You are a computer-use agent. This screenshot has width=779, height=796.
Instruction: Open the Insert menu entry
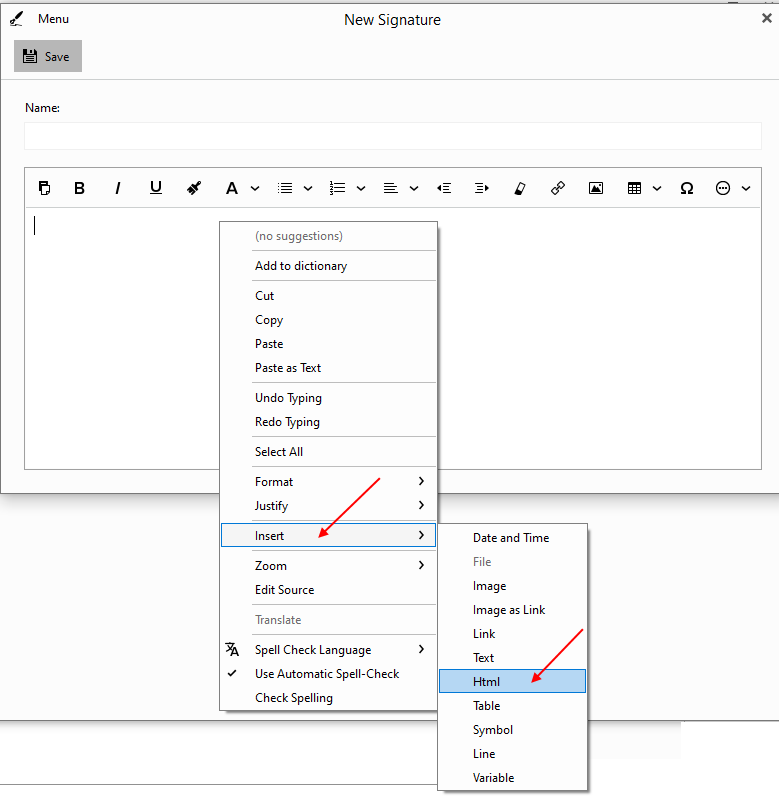point(328,535)
